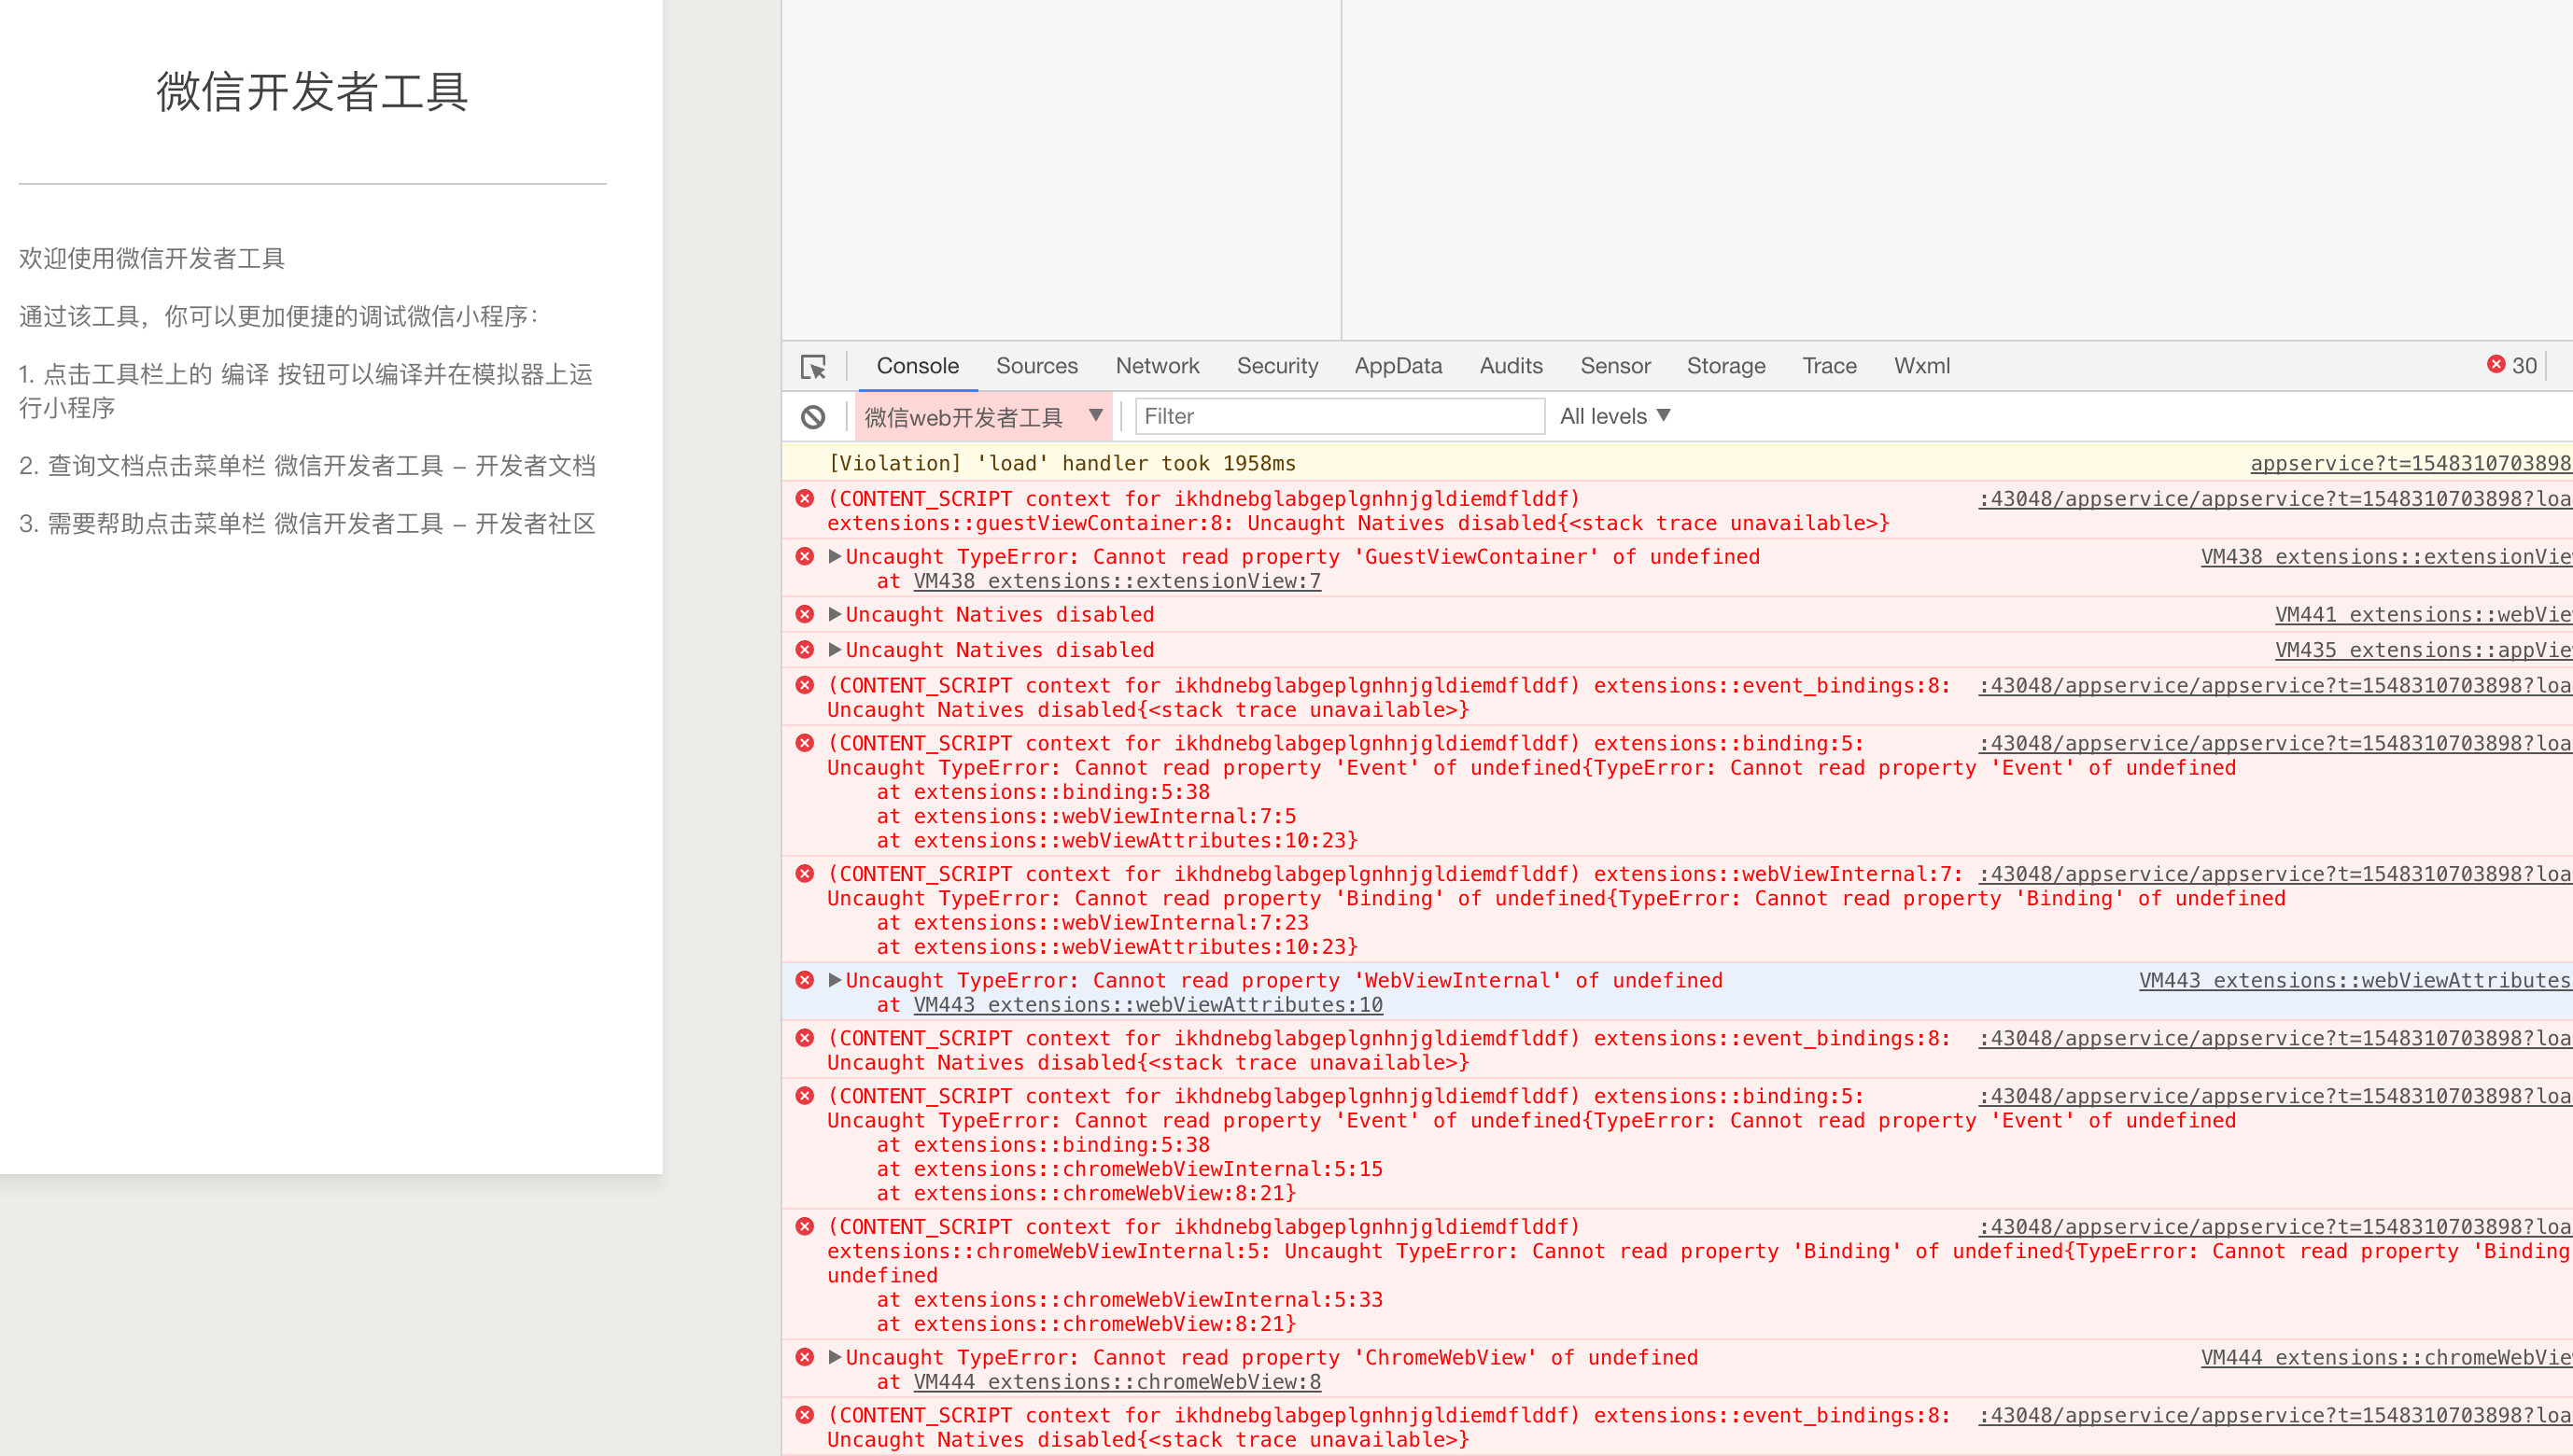Click the red error count icon
The width and height of the screenshot is (2573, 1456).
pos(2496,365)
